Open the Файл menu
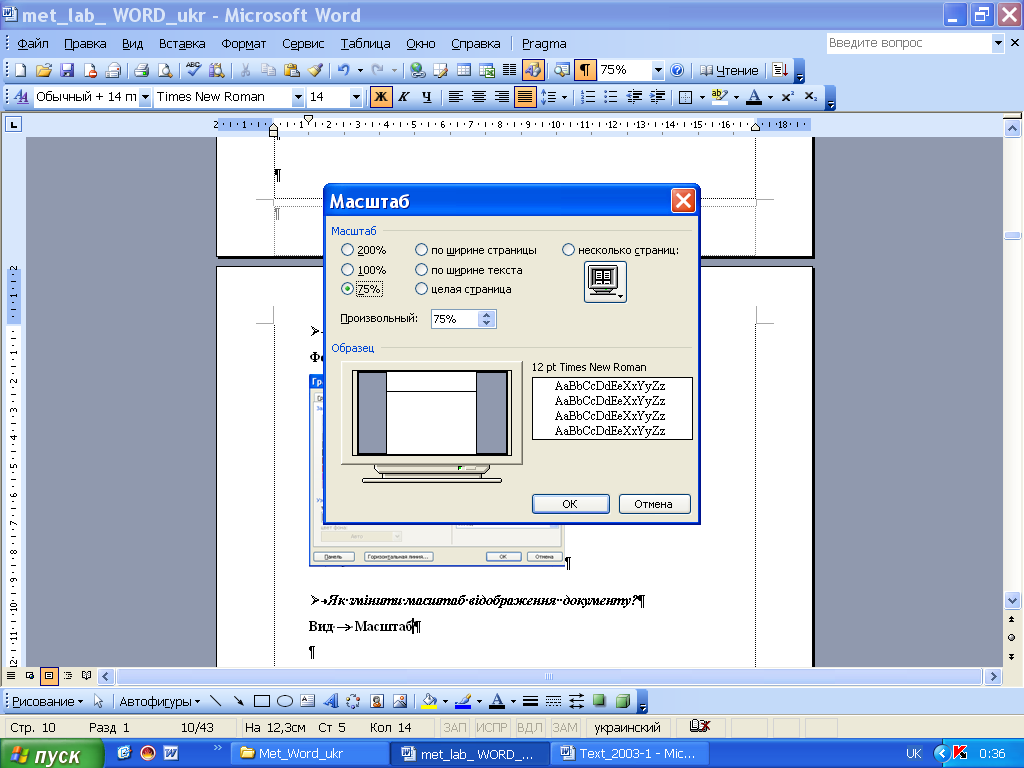1024x768 pixels. click(x=33, y=44)
